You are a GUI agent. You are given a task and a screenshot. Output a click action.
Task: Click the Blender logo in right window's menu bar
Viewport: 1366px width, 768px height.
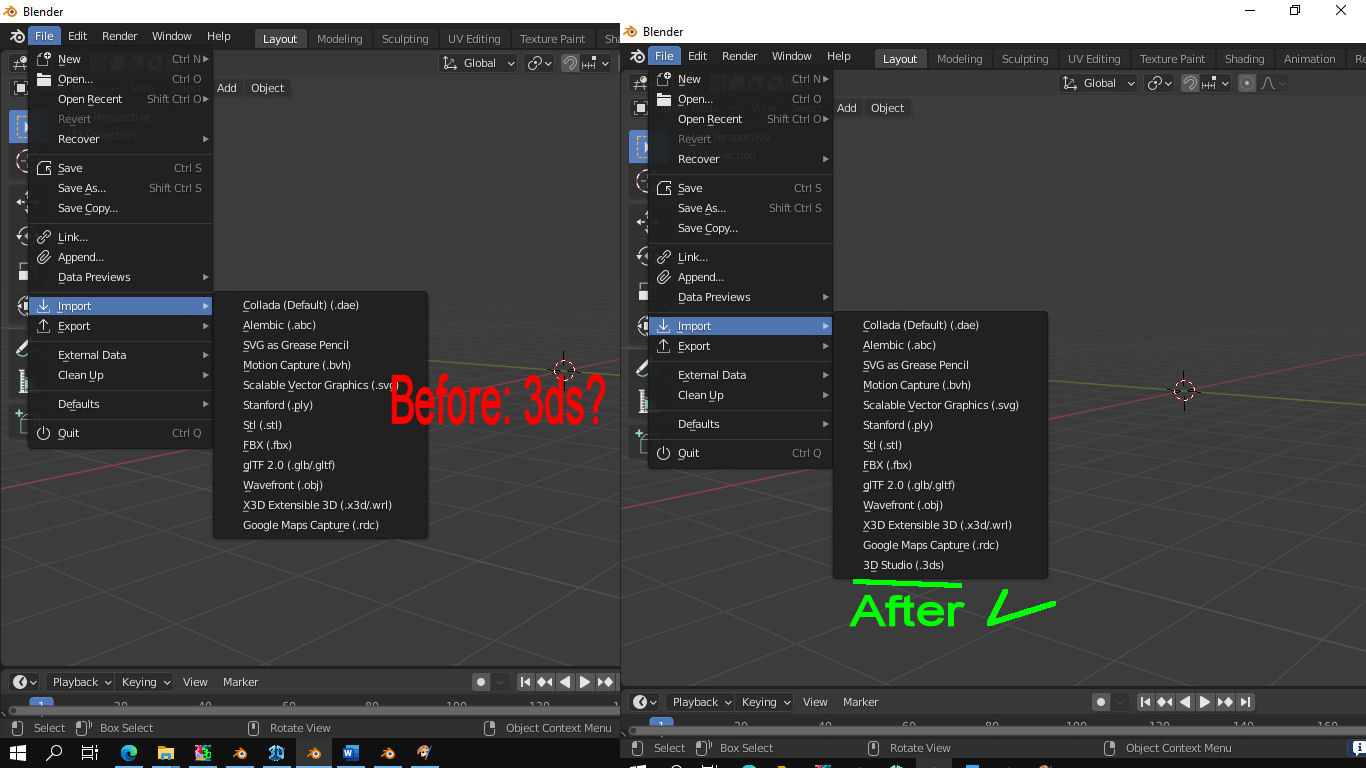coord(637,56)
